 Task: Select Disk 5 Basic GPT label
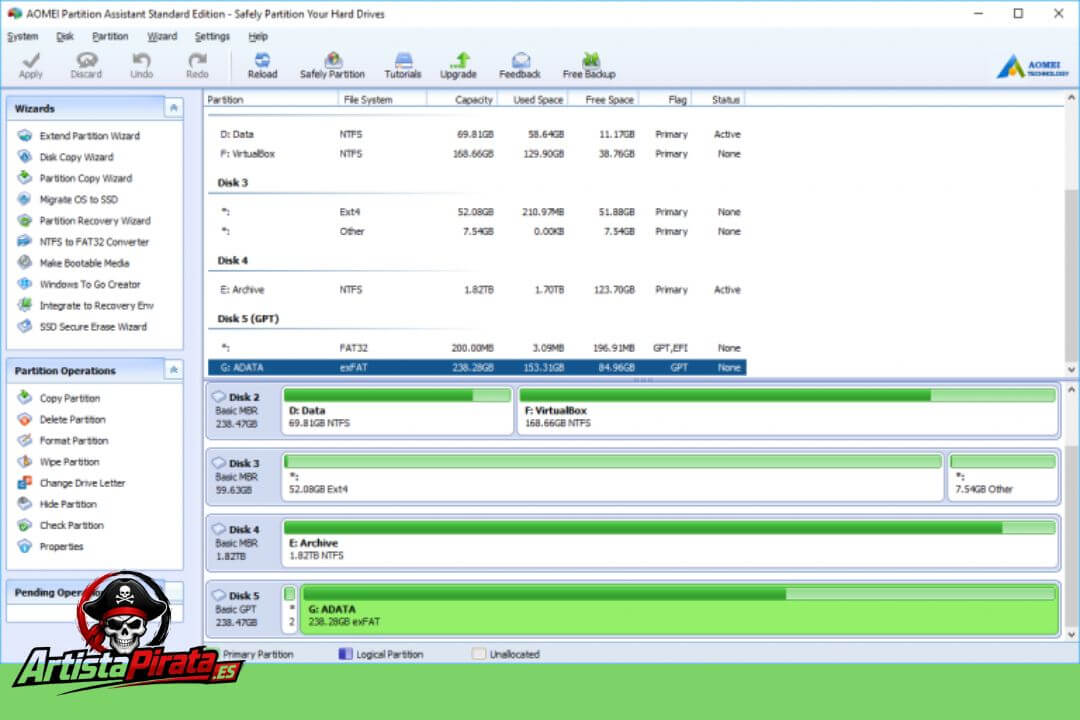239,609
